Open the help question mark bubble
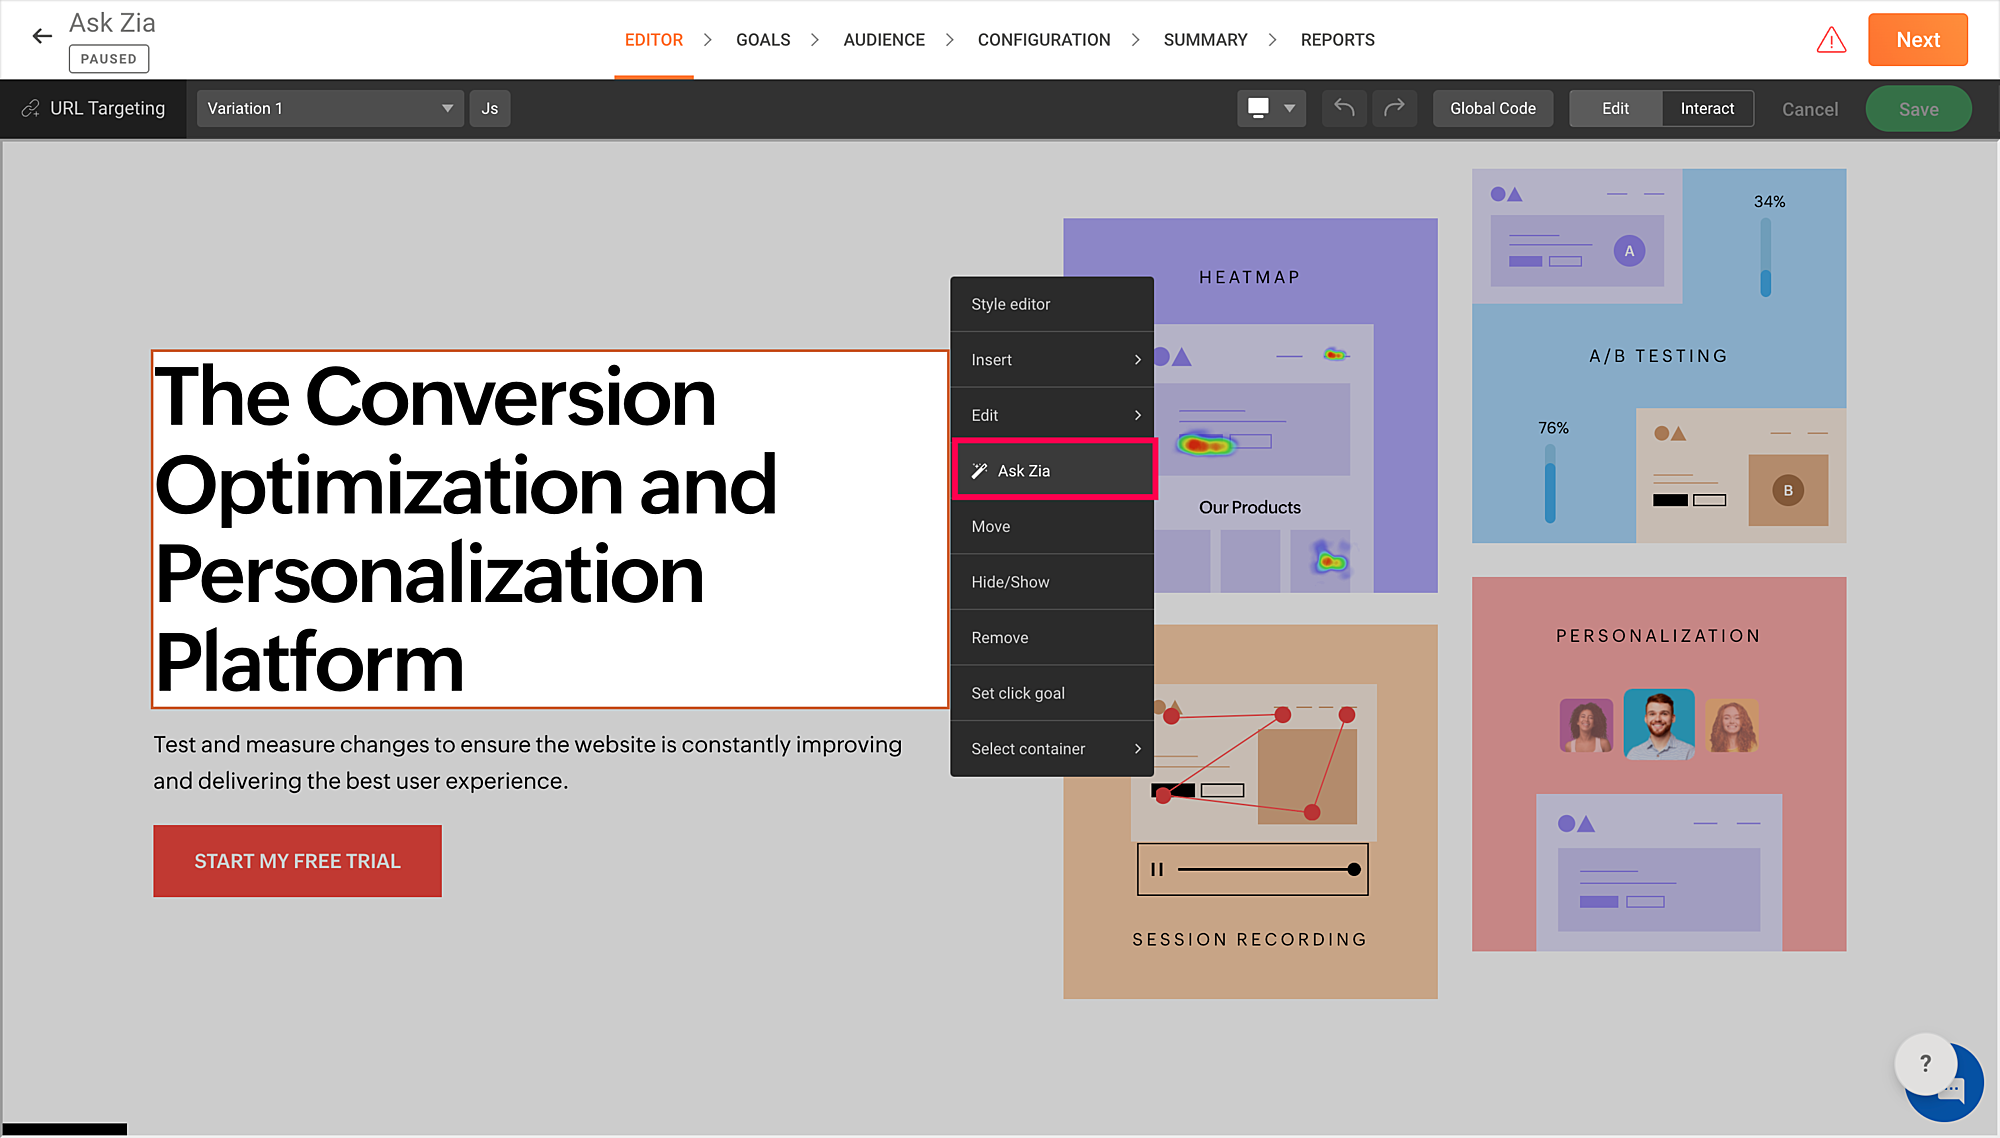Viewport: 2000px width, 1138px height. click(x=1924, y=1064)
